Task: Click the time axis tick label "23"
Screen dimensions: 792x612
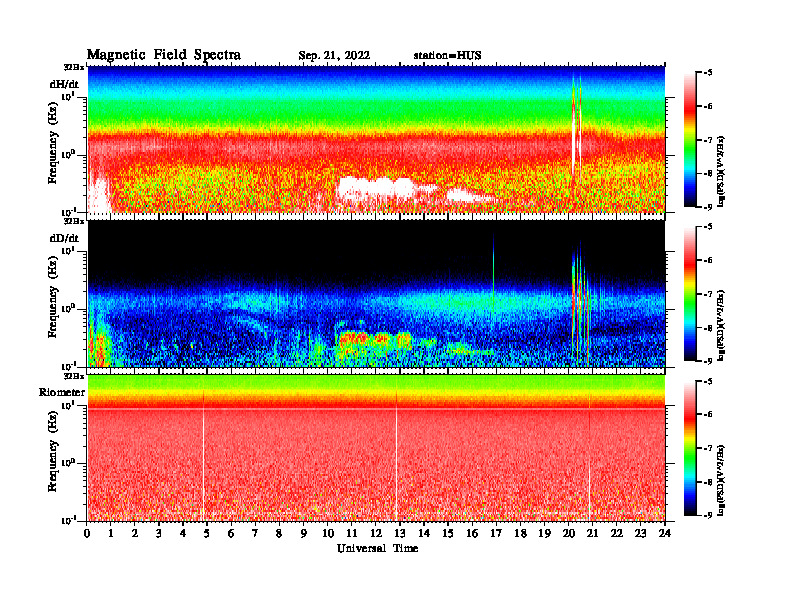Action: (x=640, y=533)
